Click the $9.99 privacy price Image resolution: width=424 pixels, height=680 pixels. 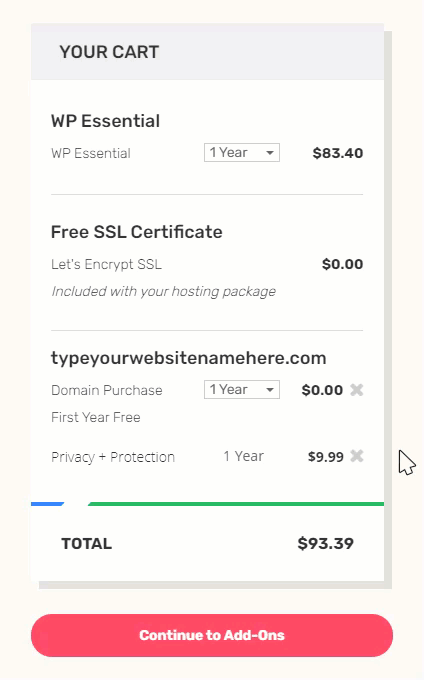coord(326,457)
